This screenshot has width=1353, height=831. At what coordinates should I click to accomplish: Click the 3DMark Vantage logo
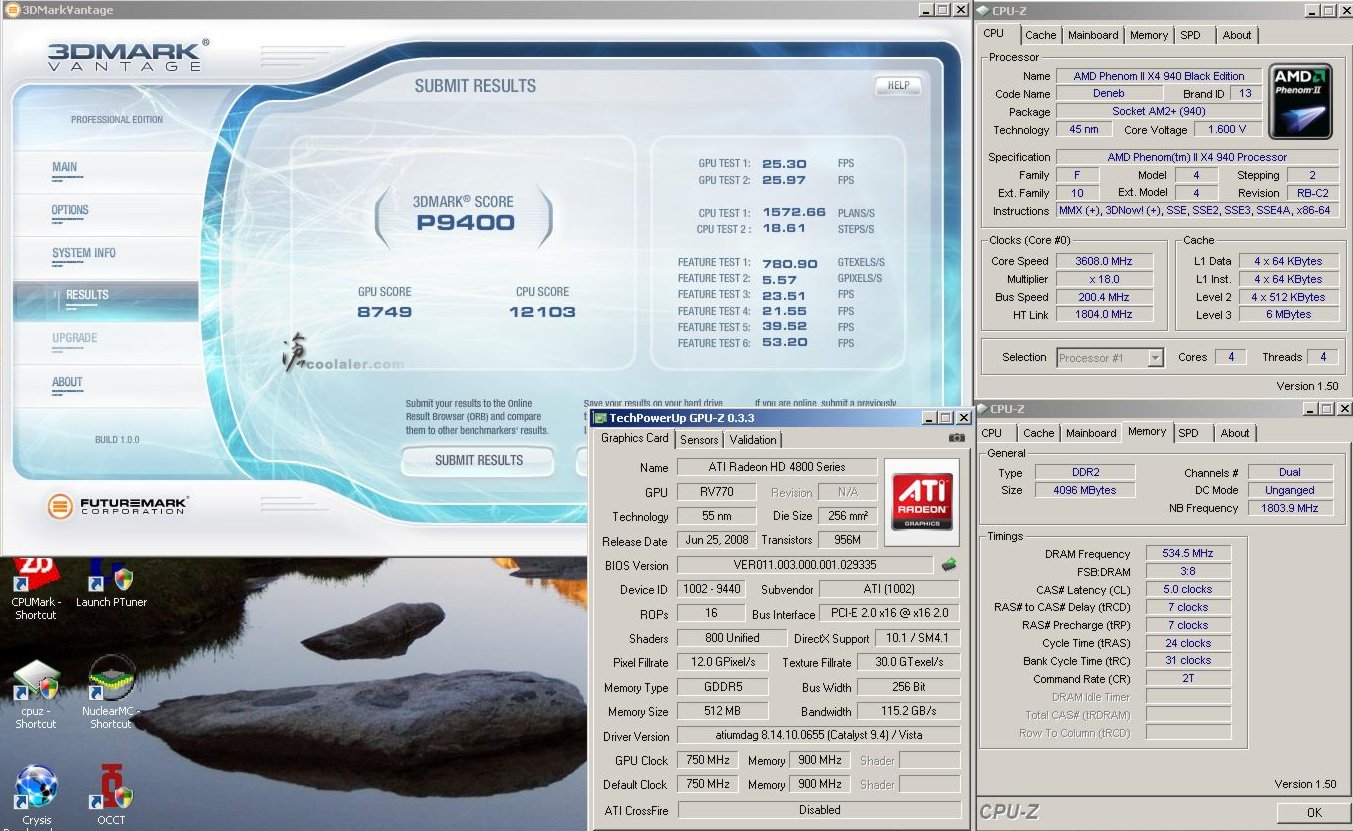[x=127, y=55]
